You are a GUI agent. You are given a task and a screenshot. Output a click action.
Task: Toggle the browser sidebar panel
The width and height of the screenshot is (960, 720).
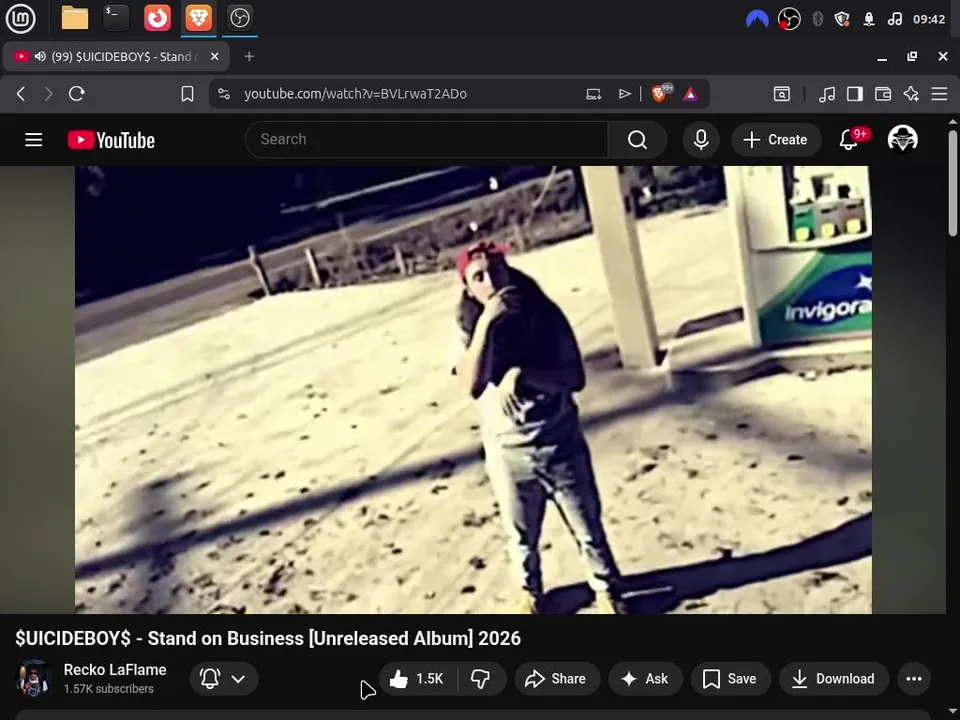[x=855, y=94]
